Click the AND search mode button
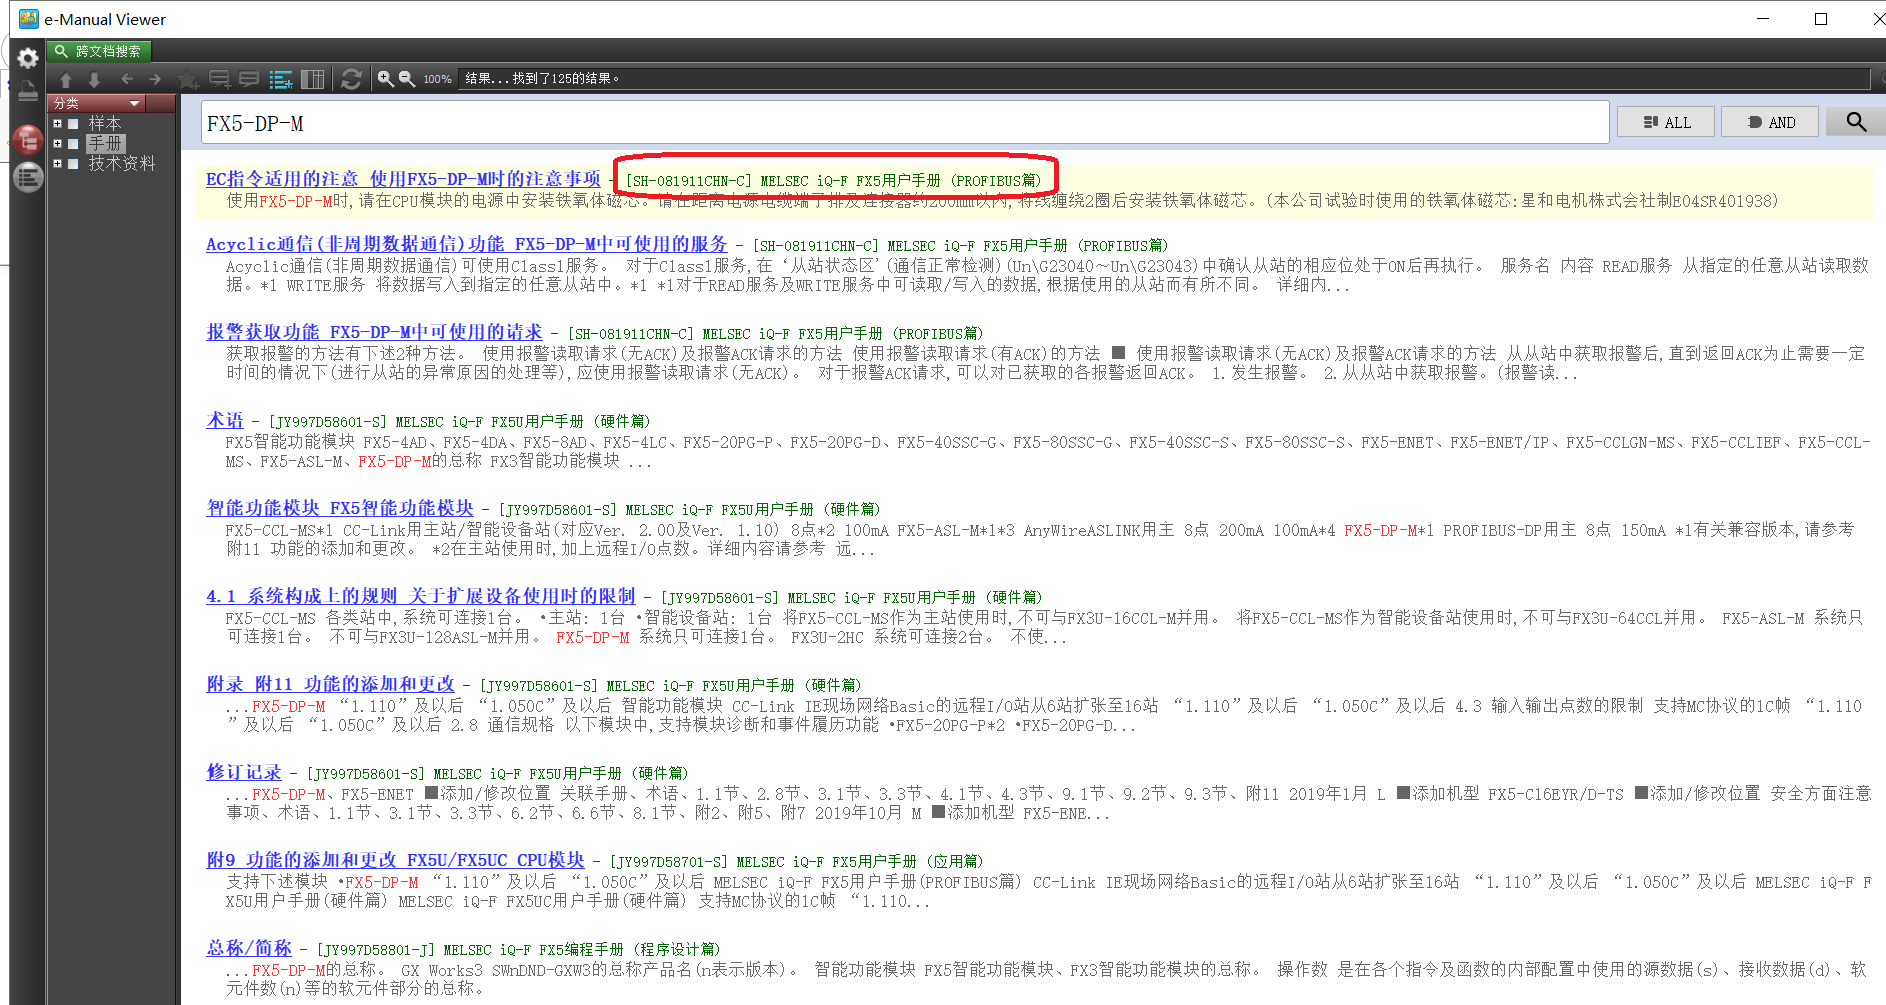 click(x=1771, y=122)
